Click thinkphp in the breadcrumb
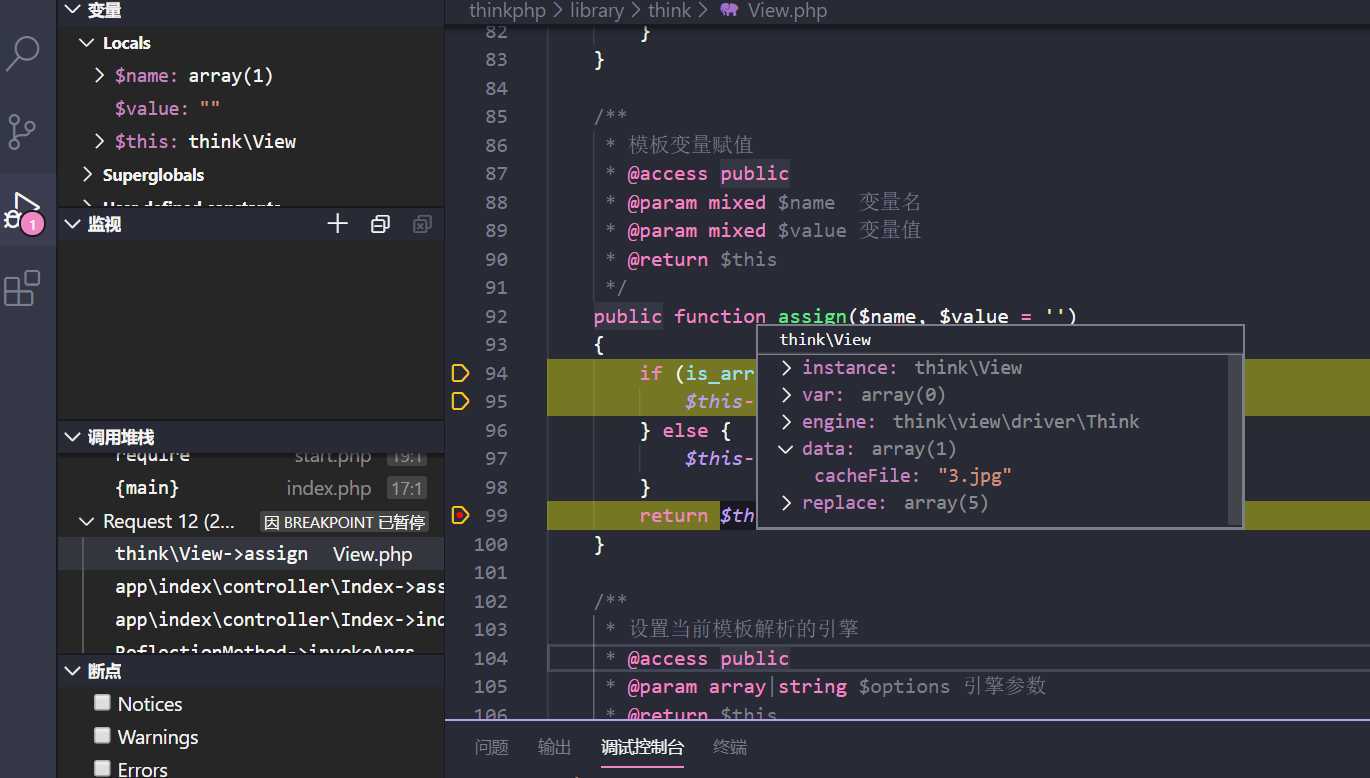Screen dimensions: 1370x778 510,10
